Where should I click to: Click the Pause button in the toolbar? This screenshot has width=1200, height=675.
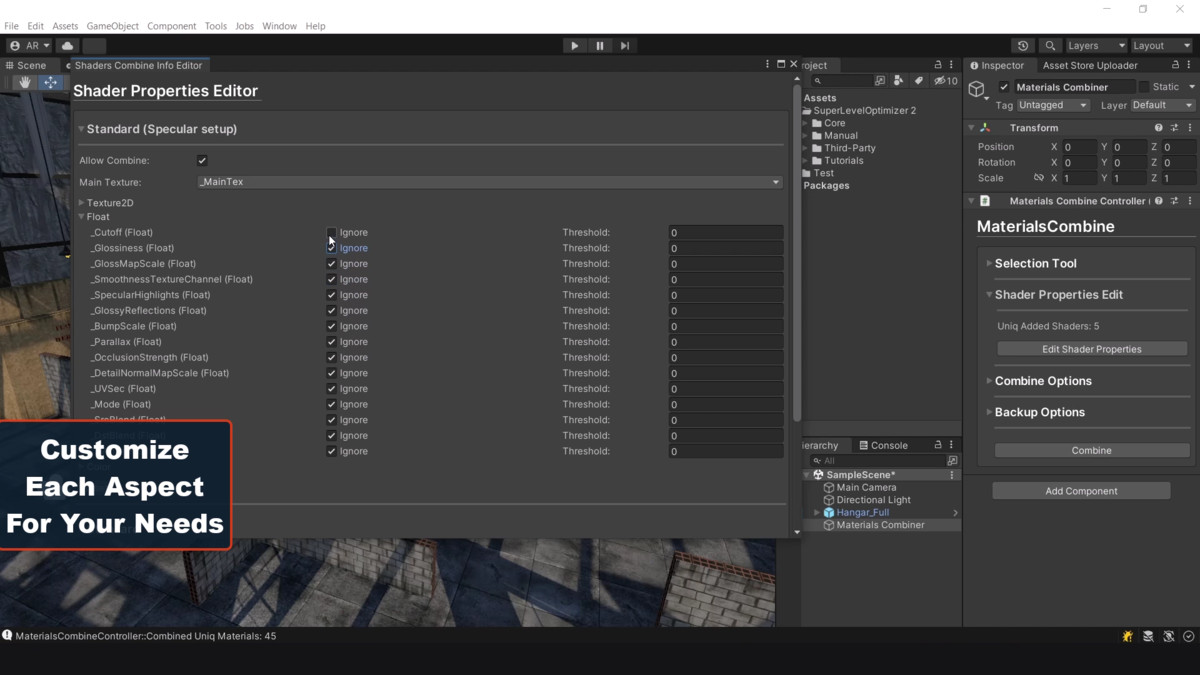point(600,45)
